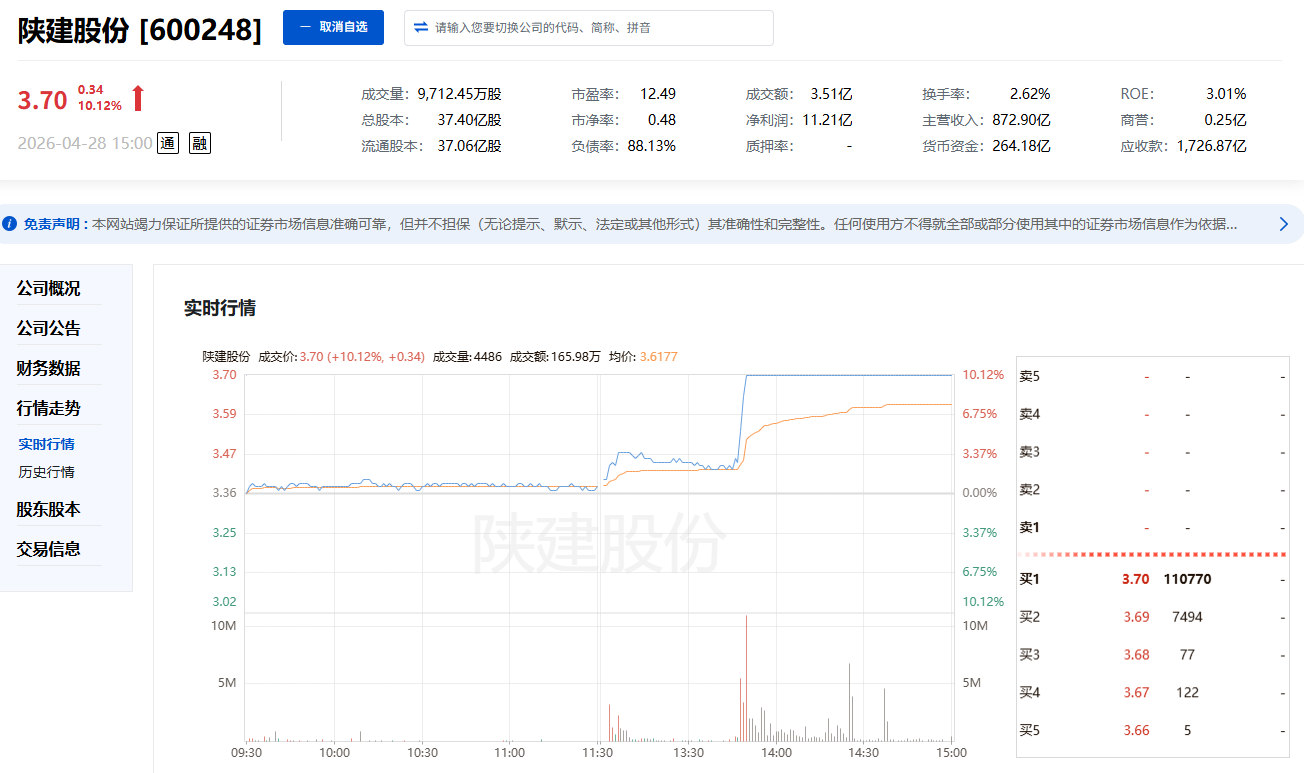Image resolution: width=1304 pixels, height=773 pixels.
Task: Click the 买2 price 3.69
Action: point(1136,617)
